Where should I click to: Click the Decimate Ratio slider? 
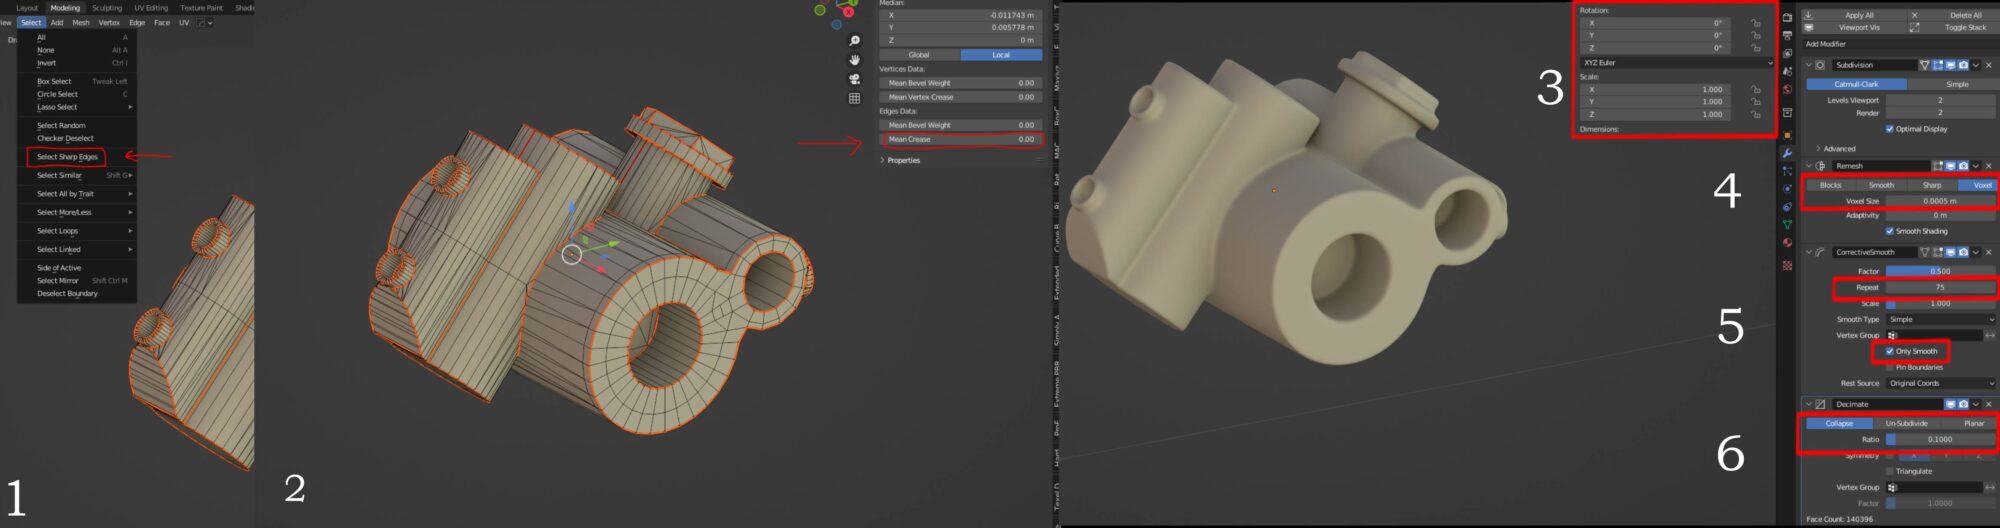(x=1940, y=439)
